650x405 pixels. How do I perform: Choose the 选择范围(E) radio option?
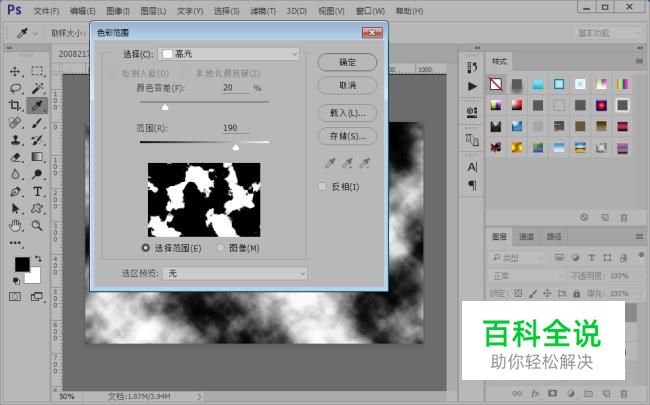(146, 248)
